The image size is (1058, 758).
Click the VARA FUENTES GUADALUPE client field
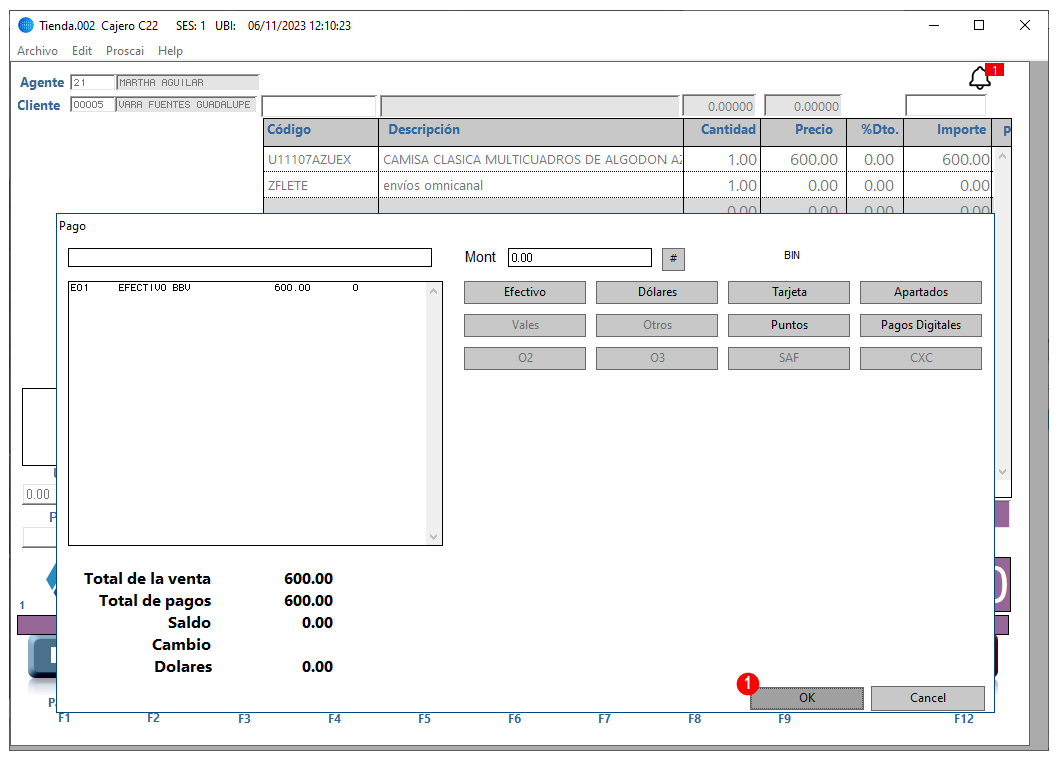[x=186, y=105]
